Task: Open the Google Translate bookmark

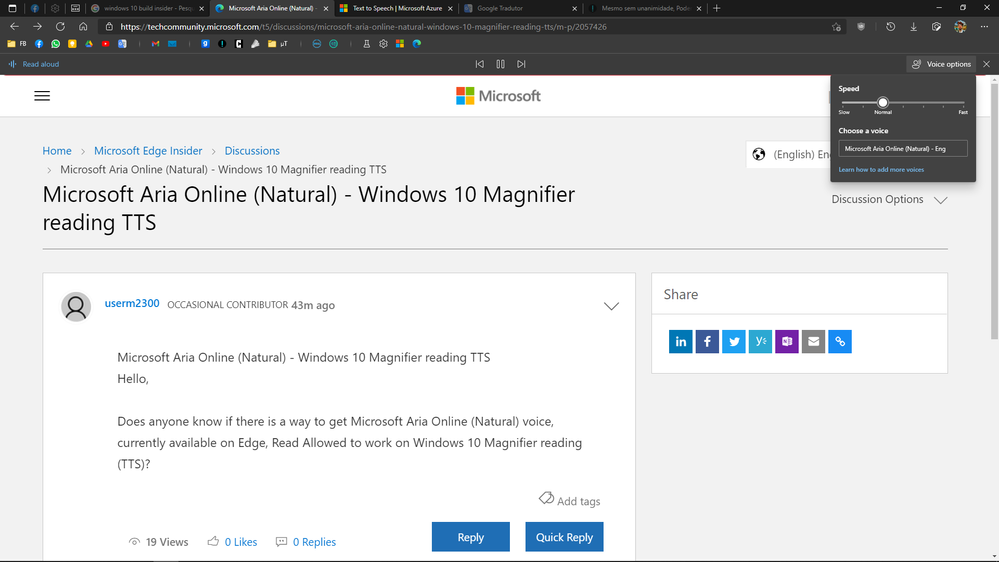Action: 122,44
